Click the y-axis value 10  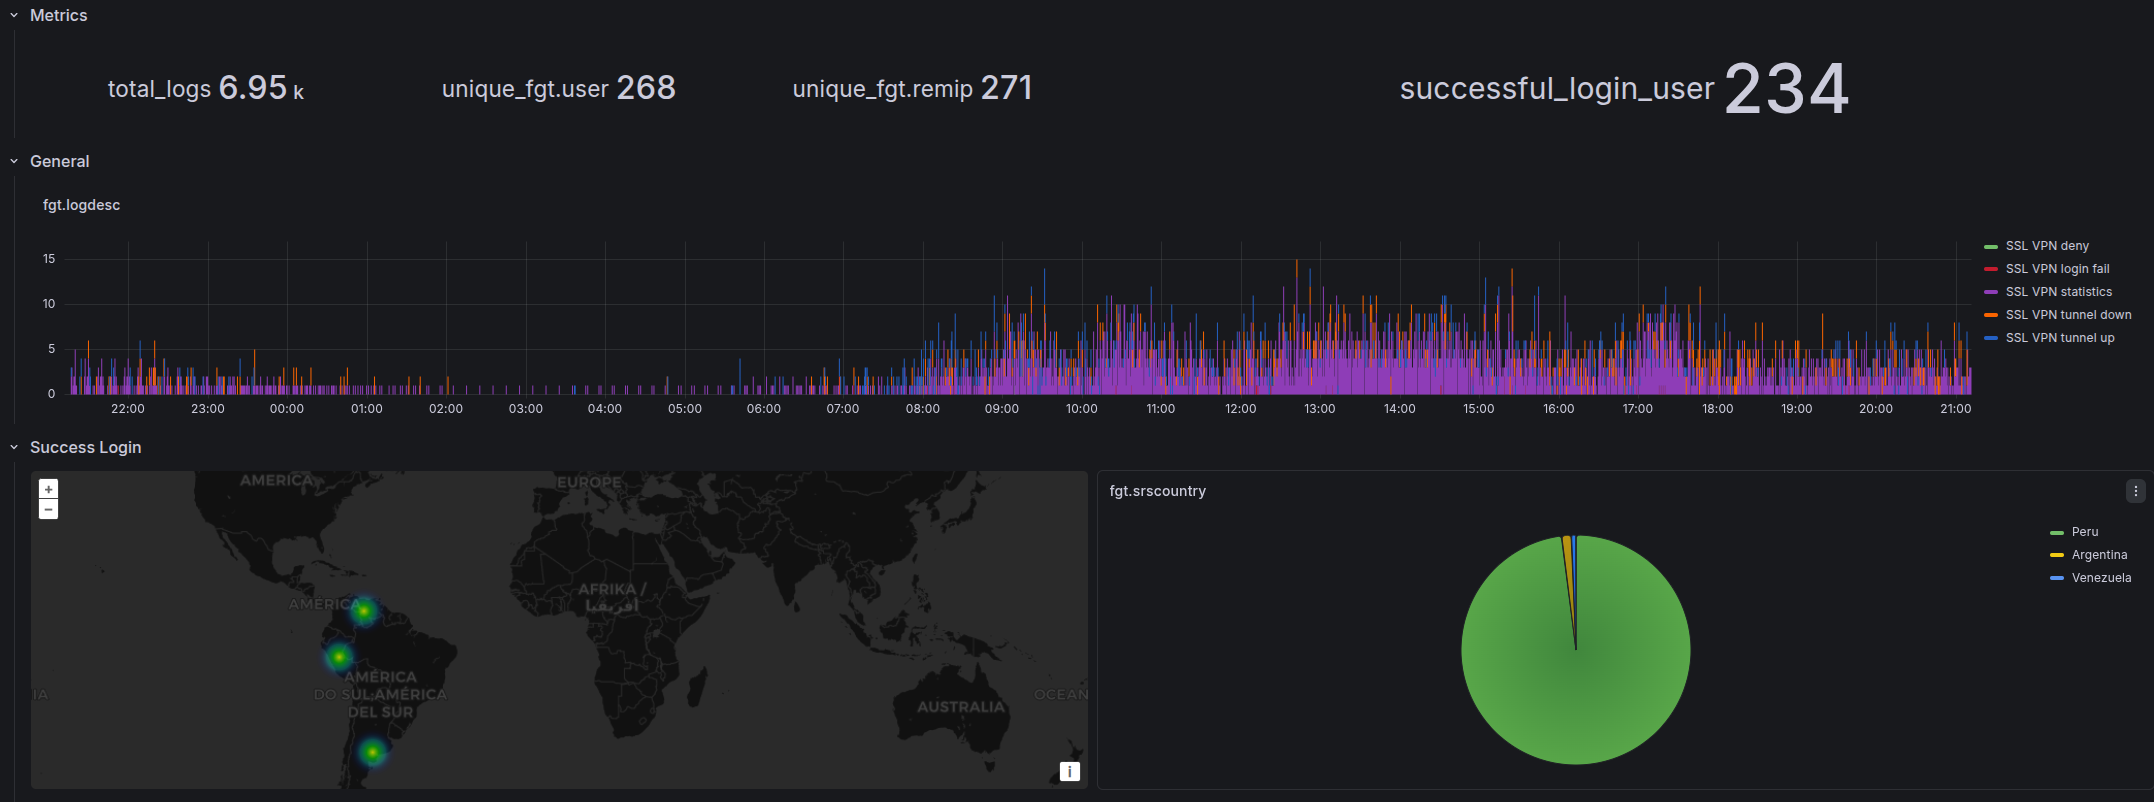(x=49, y=304)
